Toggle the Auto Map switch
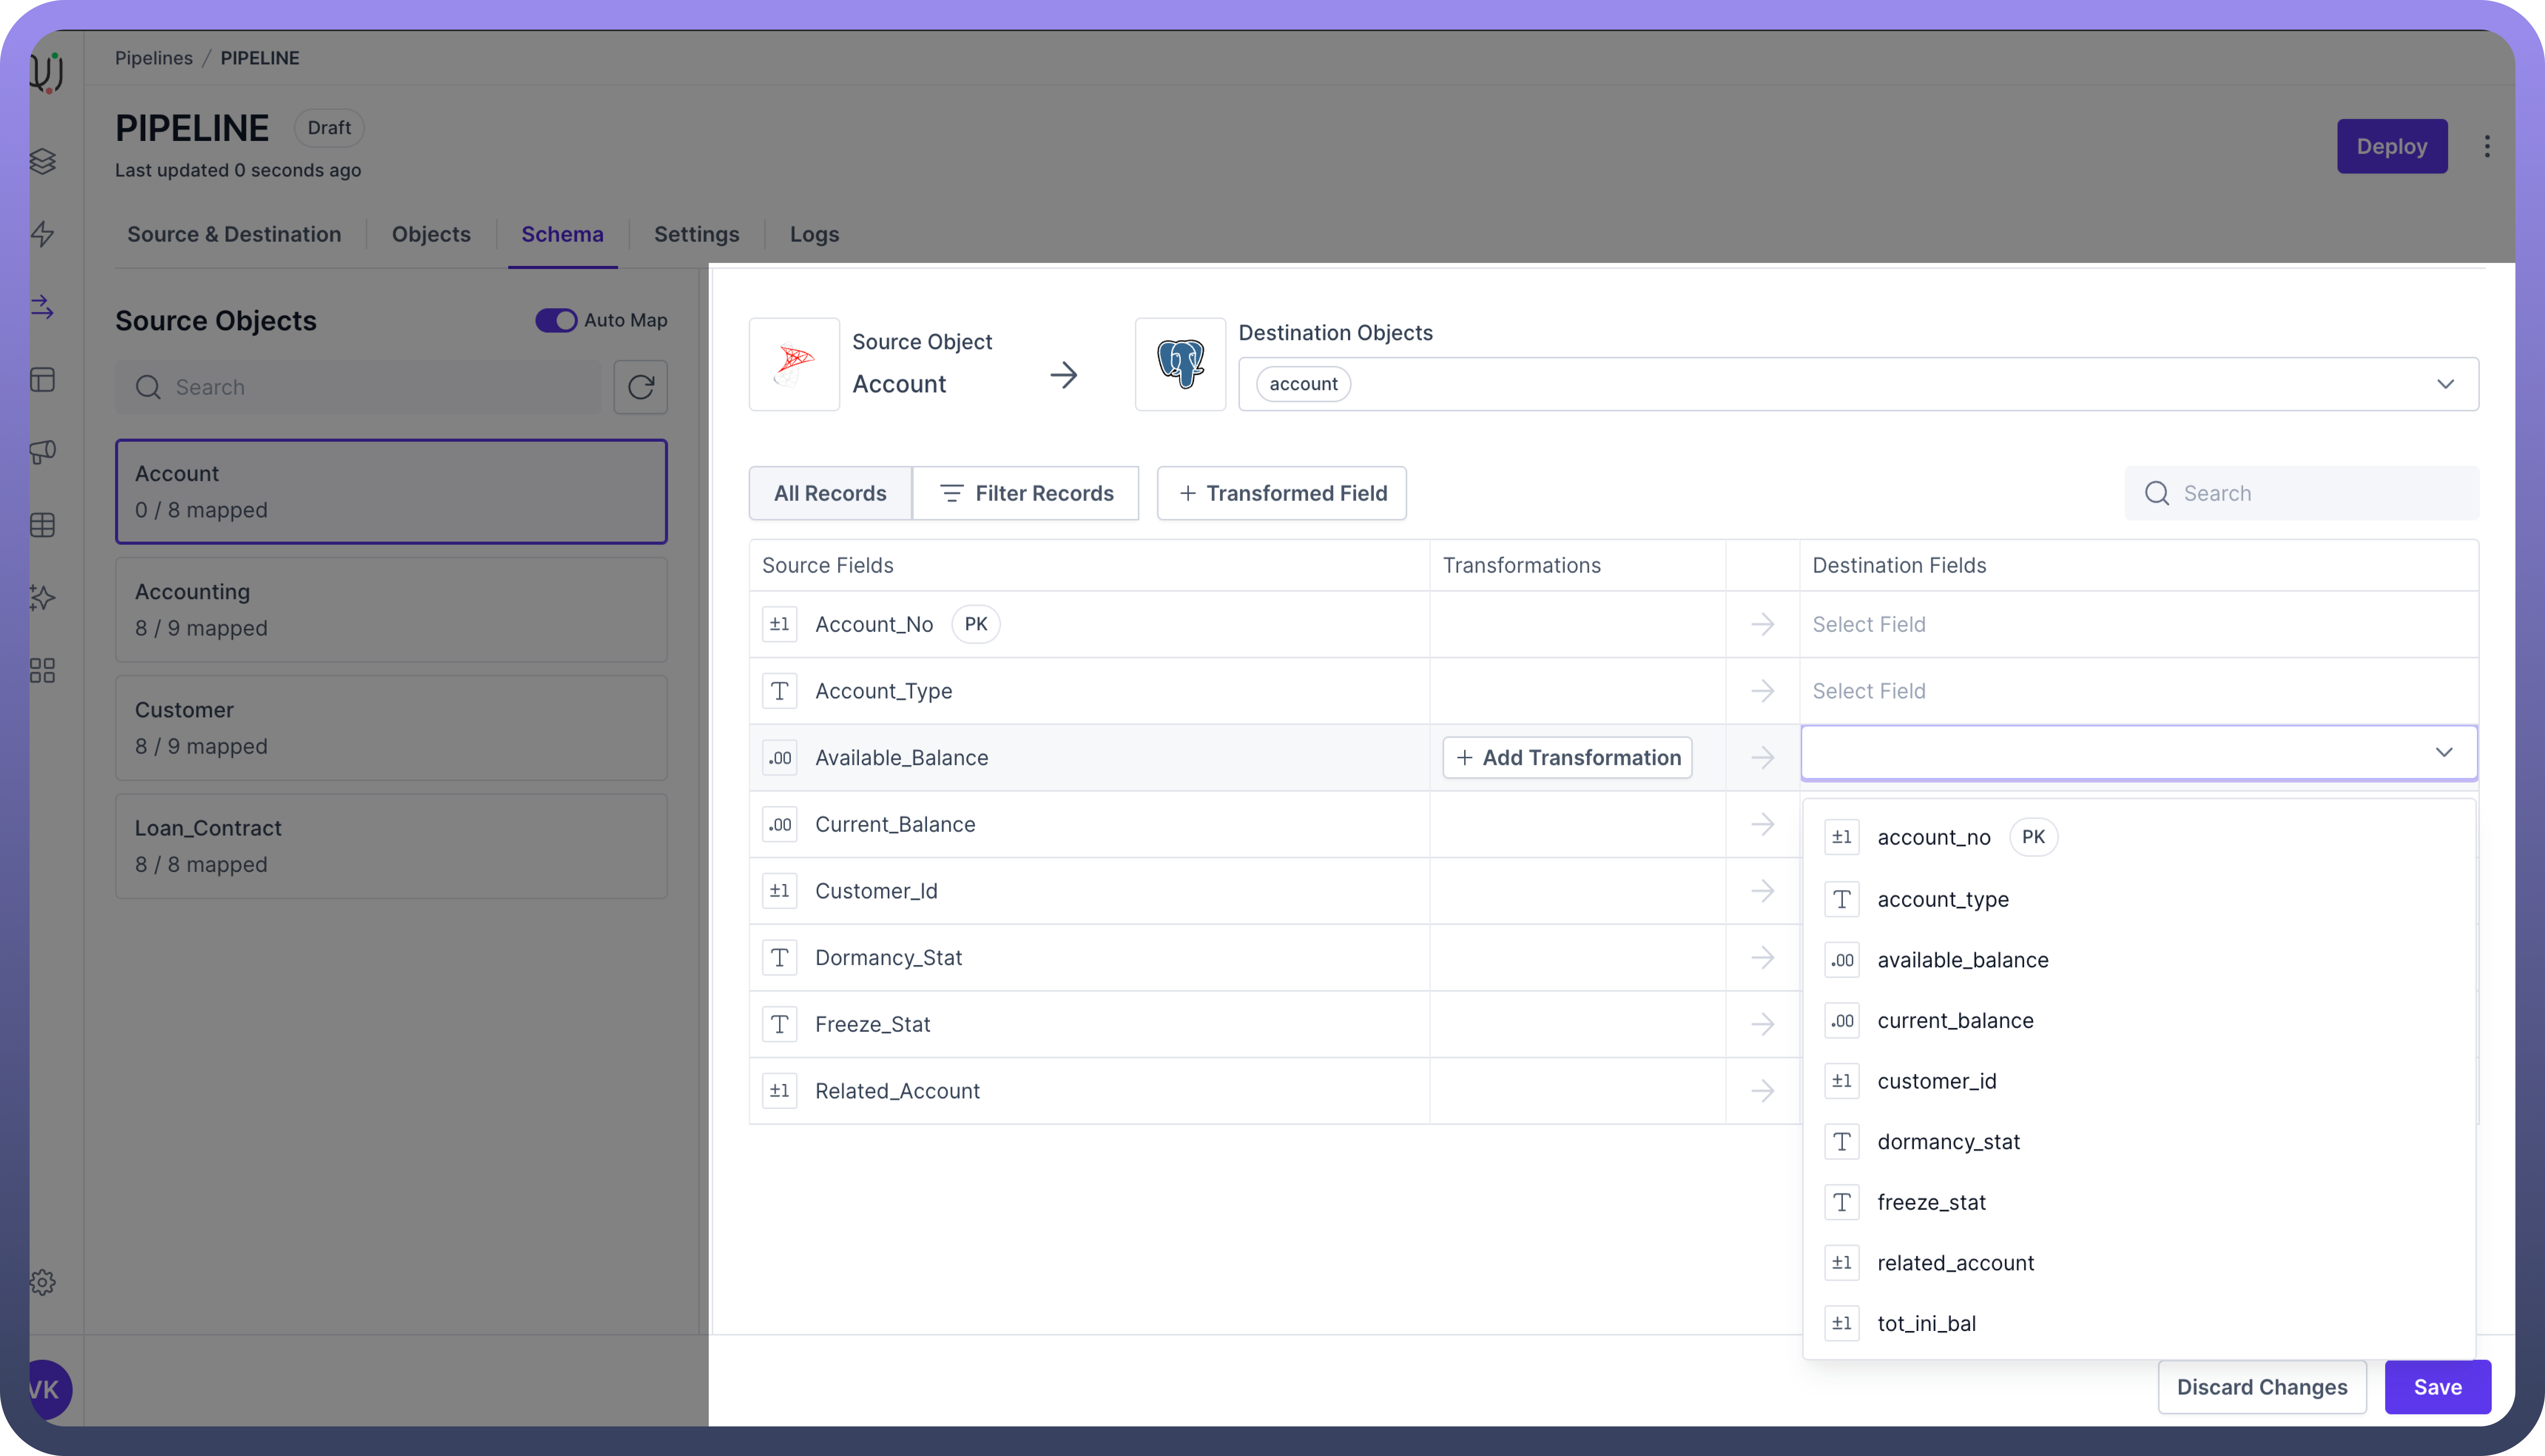Screen dimensions: 2545x1456 coord(556,320)
